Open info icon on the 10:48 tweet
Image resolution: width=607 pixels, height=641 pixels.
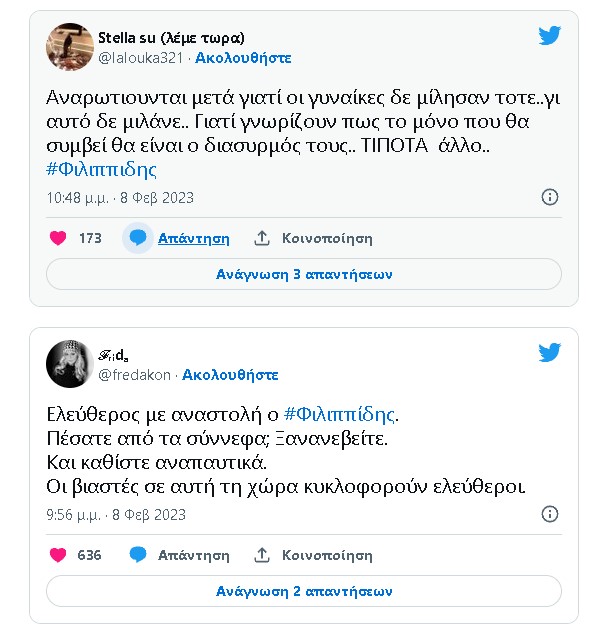pyautogui.click(x=550, y=197)
